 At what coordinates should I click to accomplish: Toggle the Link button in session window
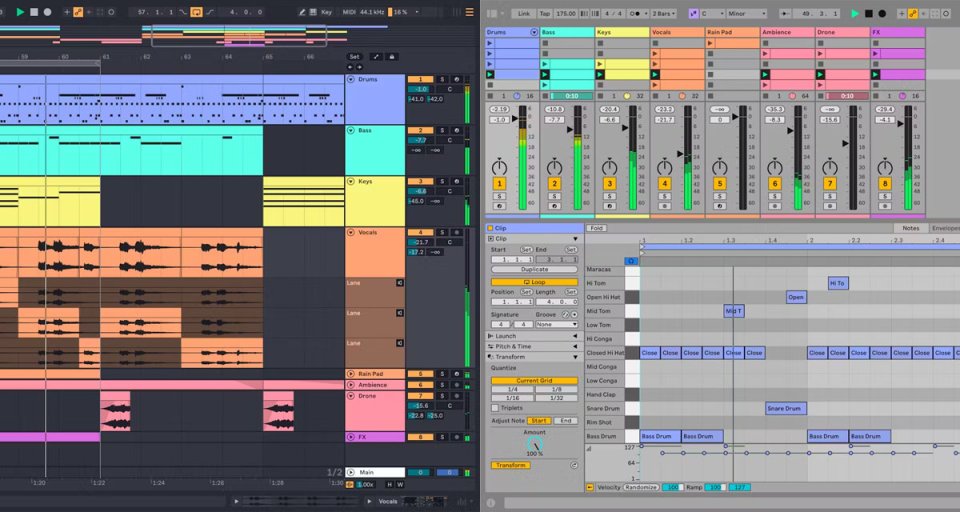click(x=524, y=13)
